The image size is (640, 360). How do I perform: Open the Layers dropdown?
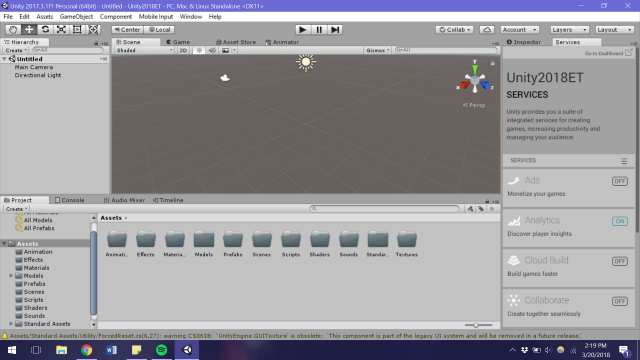569,30
